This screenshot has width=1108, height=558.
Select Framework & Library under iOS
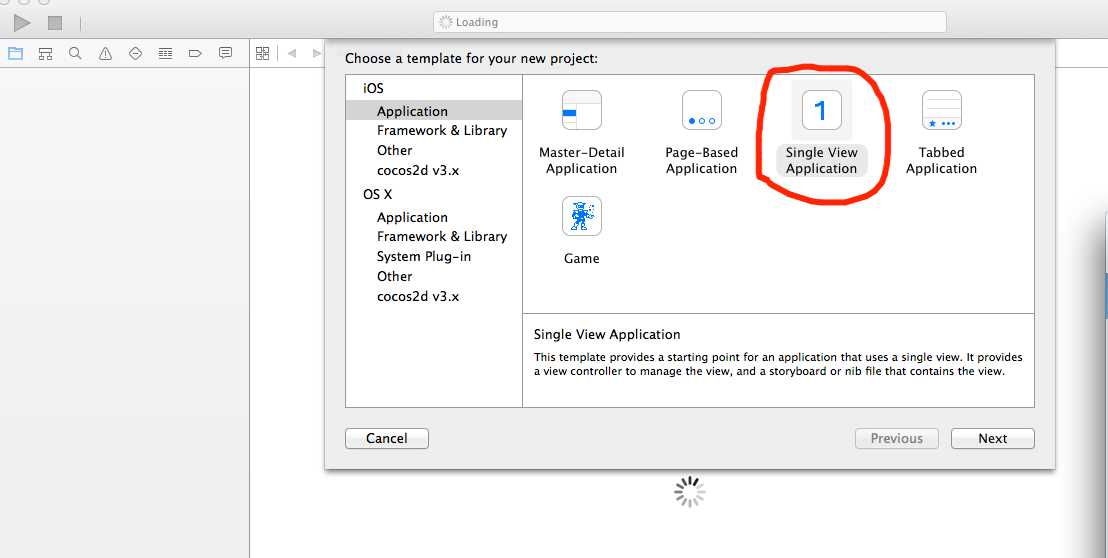pyautogui.click(x=442, y=131)
